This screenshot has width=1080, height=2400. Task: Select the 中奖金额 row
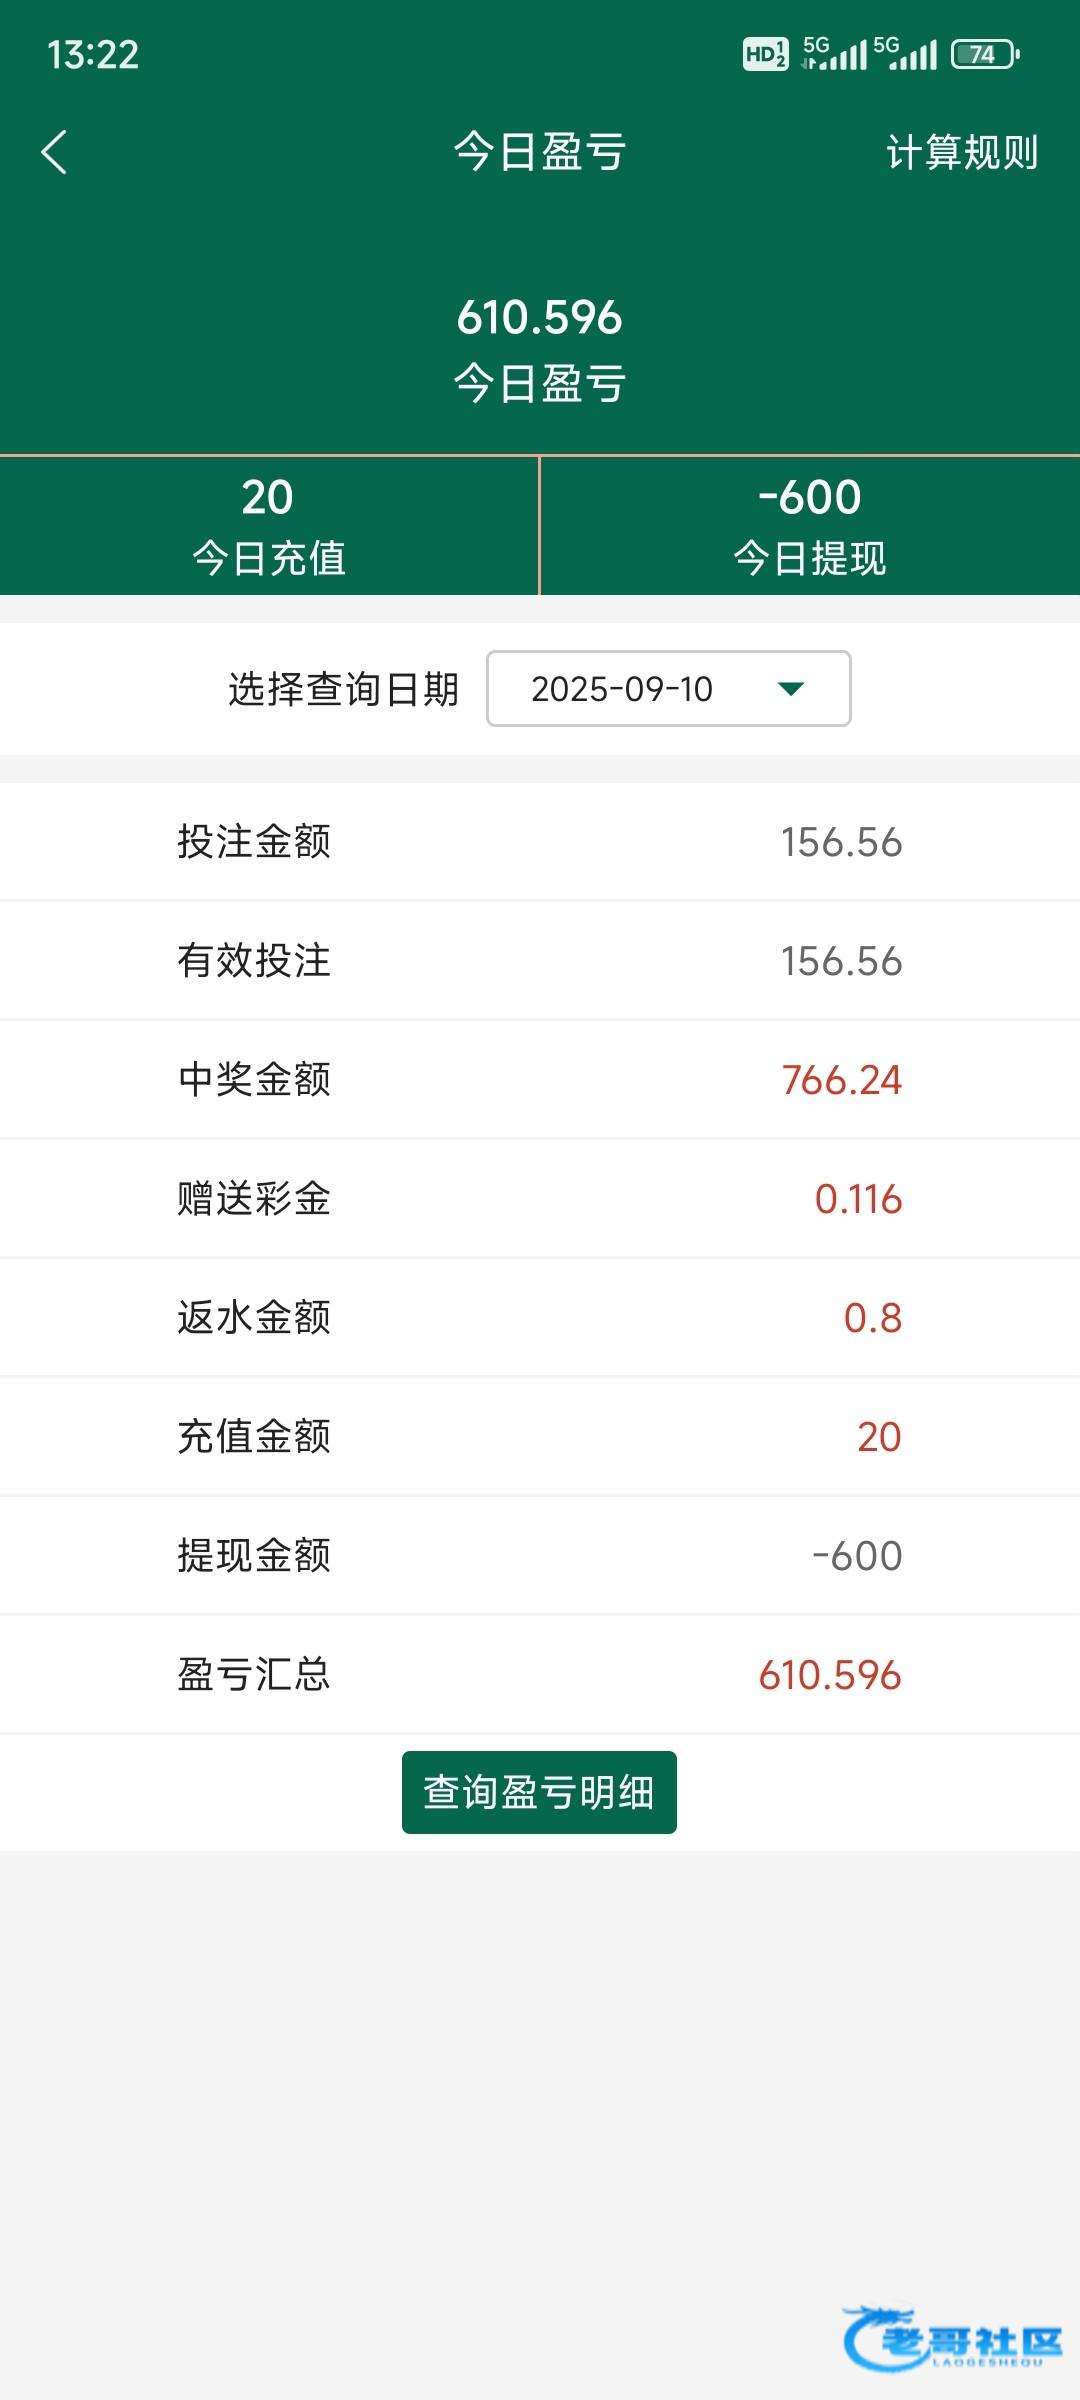tap(540, 1080)
